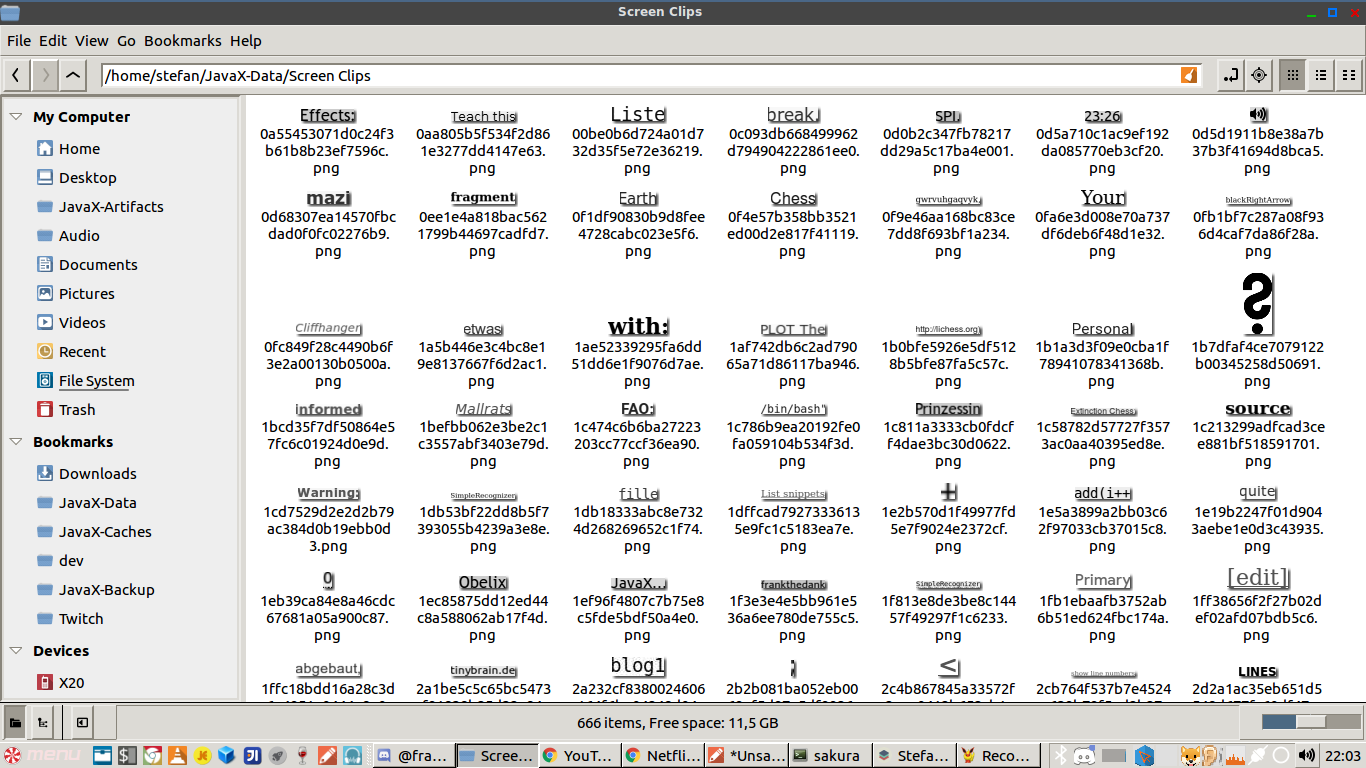The width and height of the screenshot is (1366, 768).
Task: Open Trash in the sidebar
Action: pos(76,410)
